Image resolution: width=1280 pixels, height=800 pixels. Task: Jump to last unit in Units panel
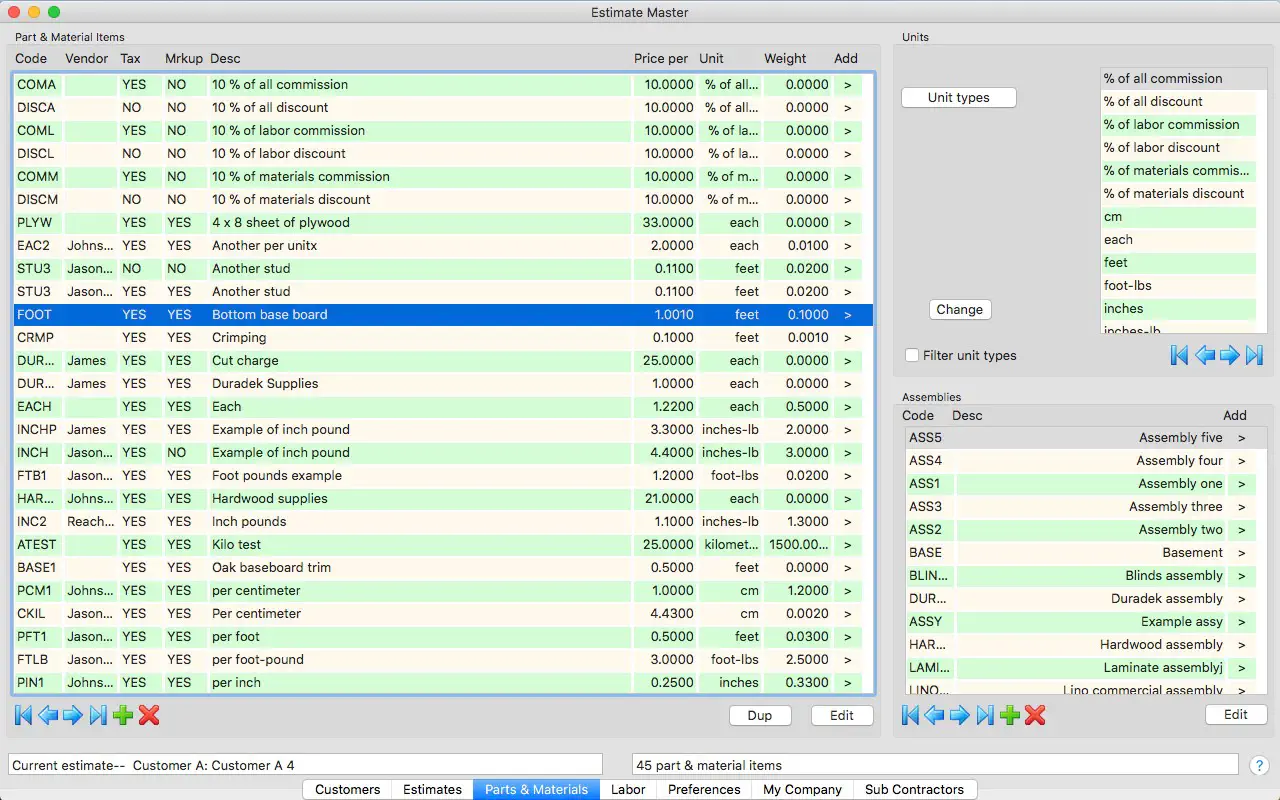(x=1254, y=355)
